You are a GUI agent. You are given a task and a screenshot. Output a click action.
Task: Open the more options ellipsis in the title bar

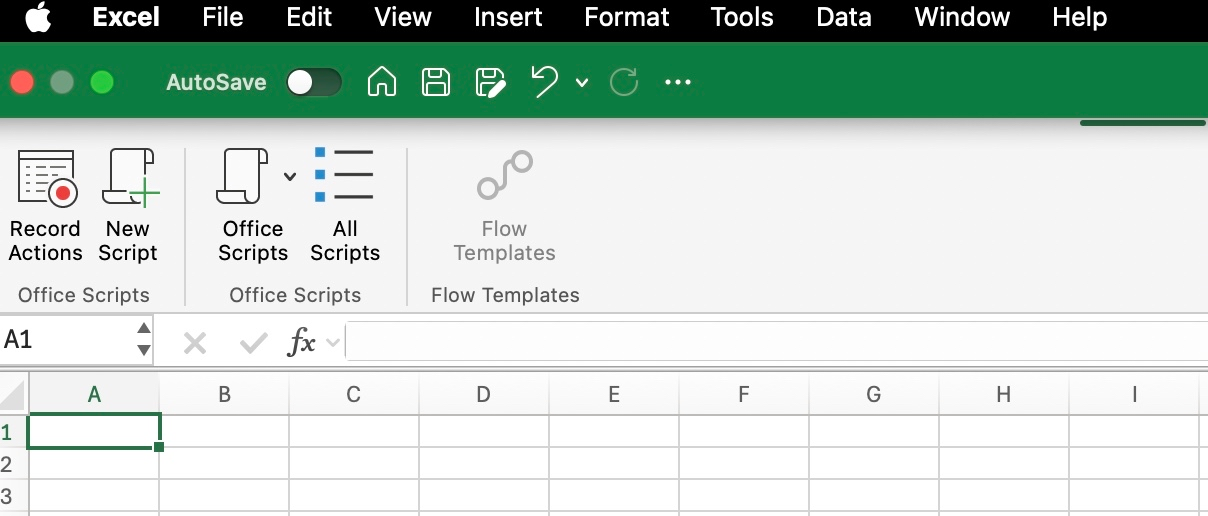[678, 82]
